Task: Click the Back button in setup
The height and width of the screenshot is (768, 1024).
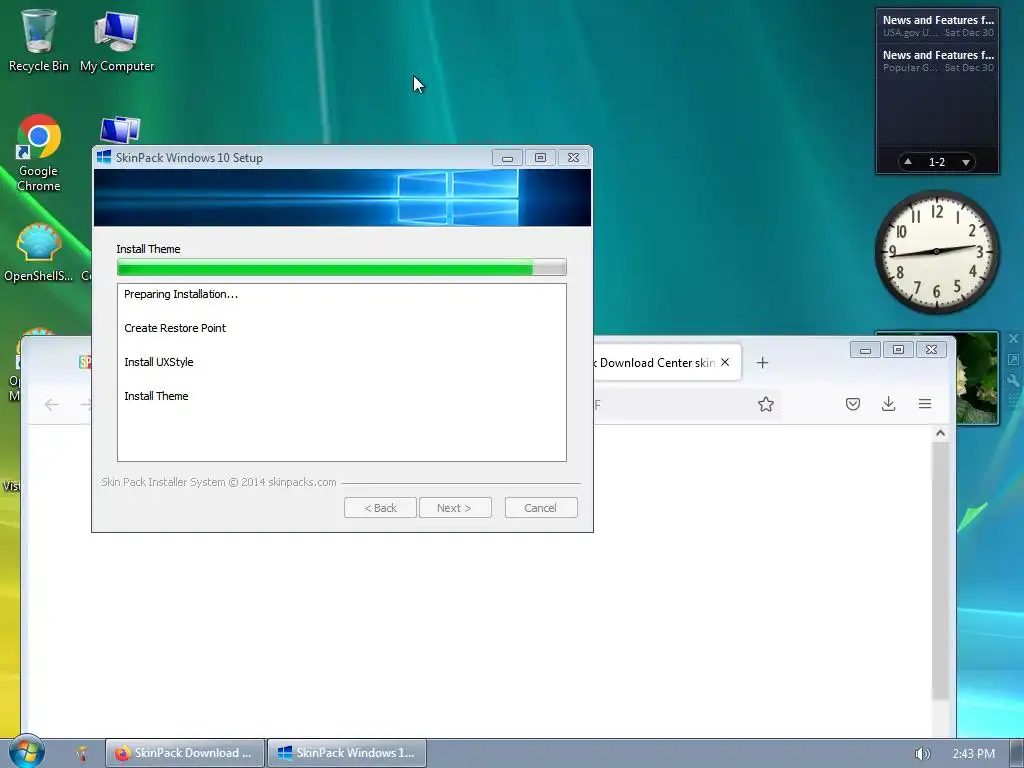Action: [x=380, y=507]
